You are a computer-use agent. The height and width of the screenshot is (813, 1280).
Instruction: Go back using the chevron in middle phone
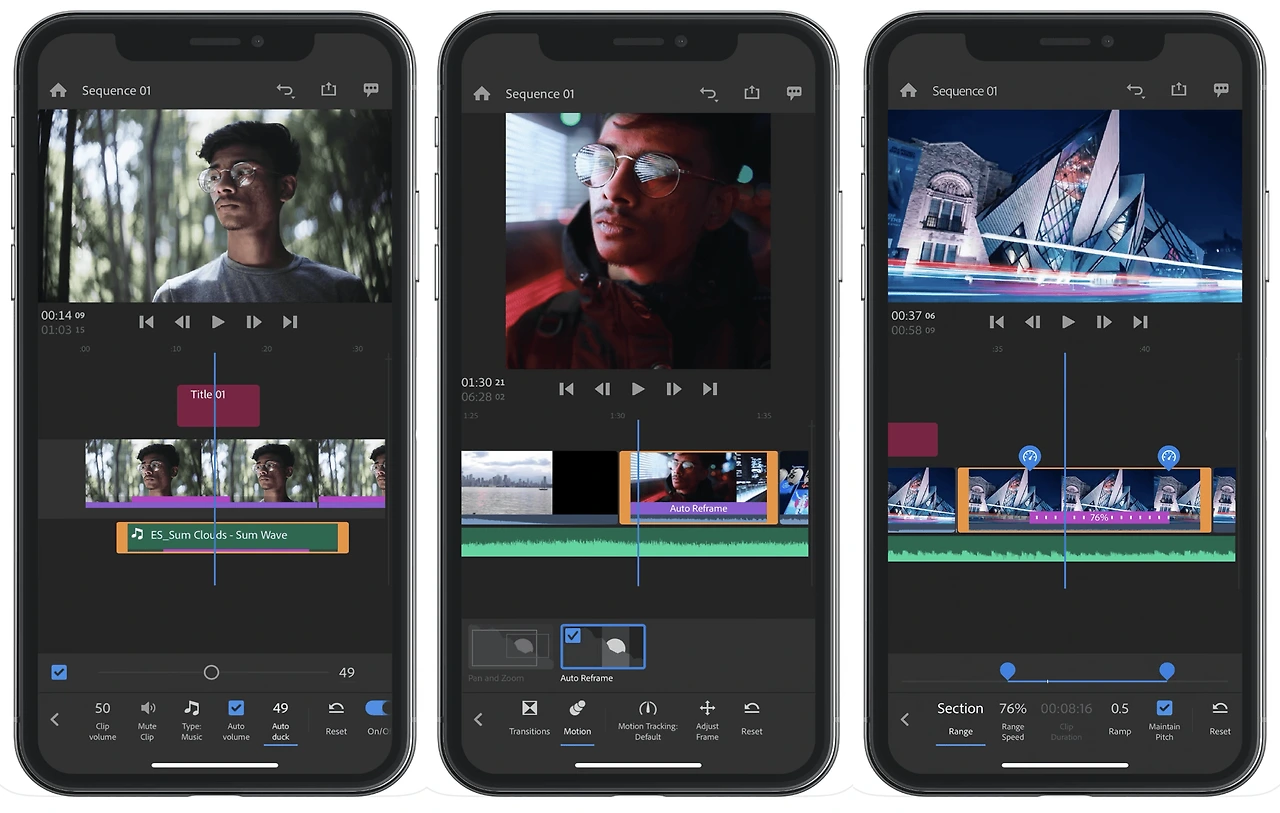coord(478,719)
